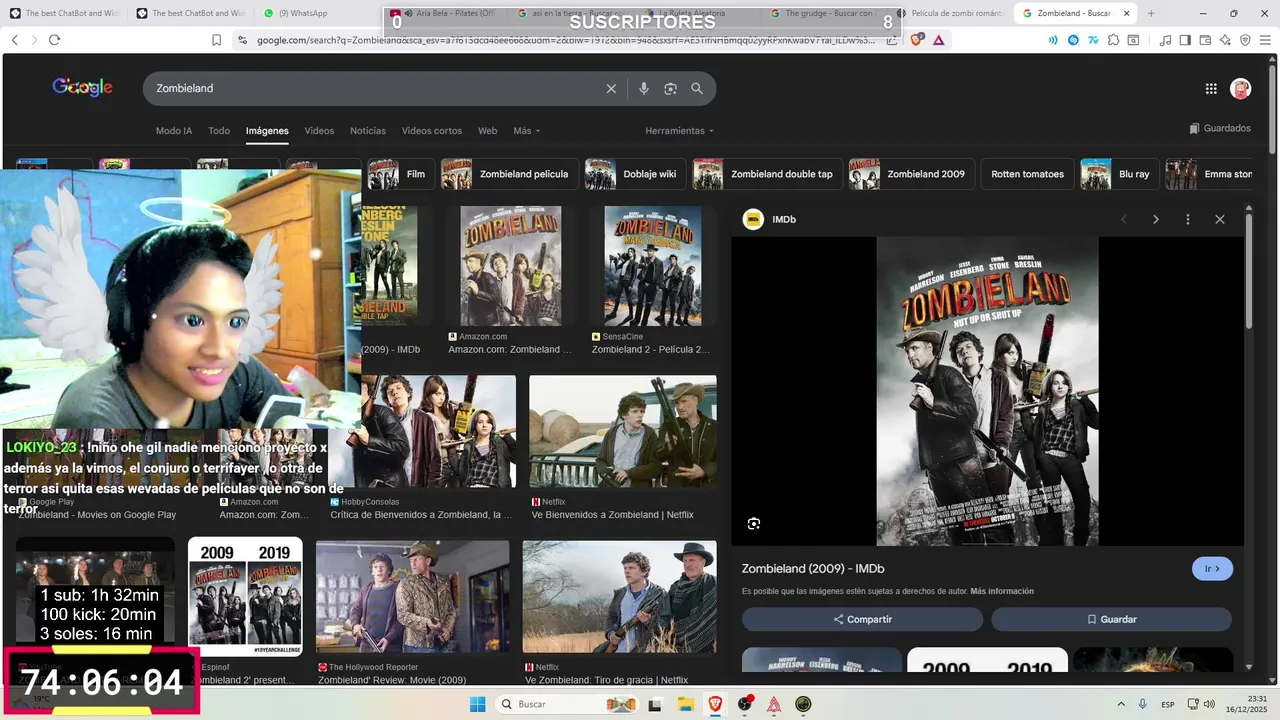Screen dimensions: 1280x720
Task: Click the Brave browser taskbar icon
Action: 715,704
